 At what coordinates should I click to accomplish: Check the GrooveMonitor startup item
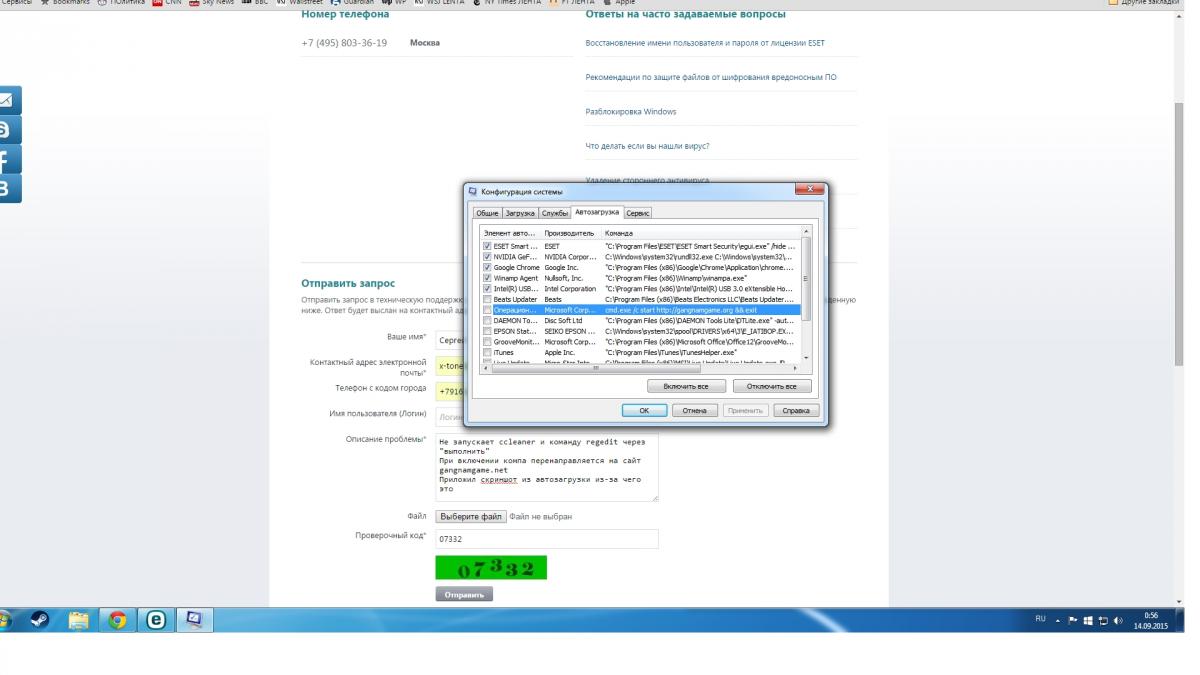487,342
